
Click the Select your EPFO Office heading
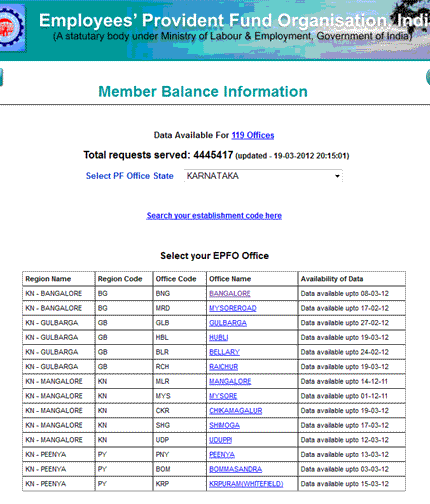[x=214, y=256]
